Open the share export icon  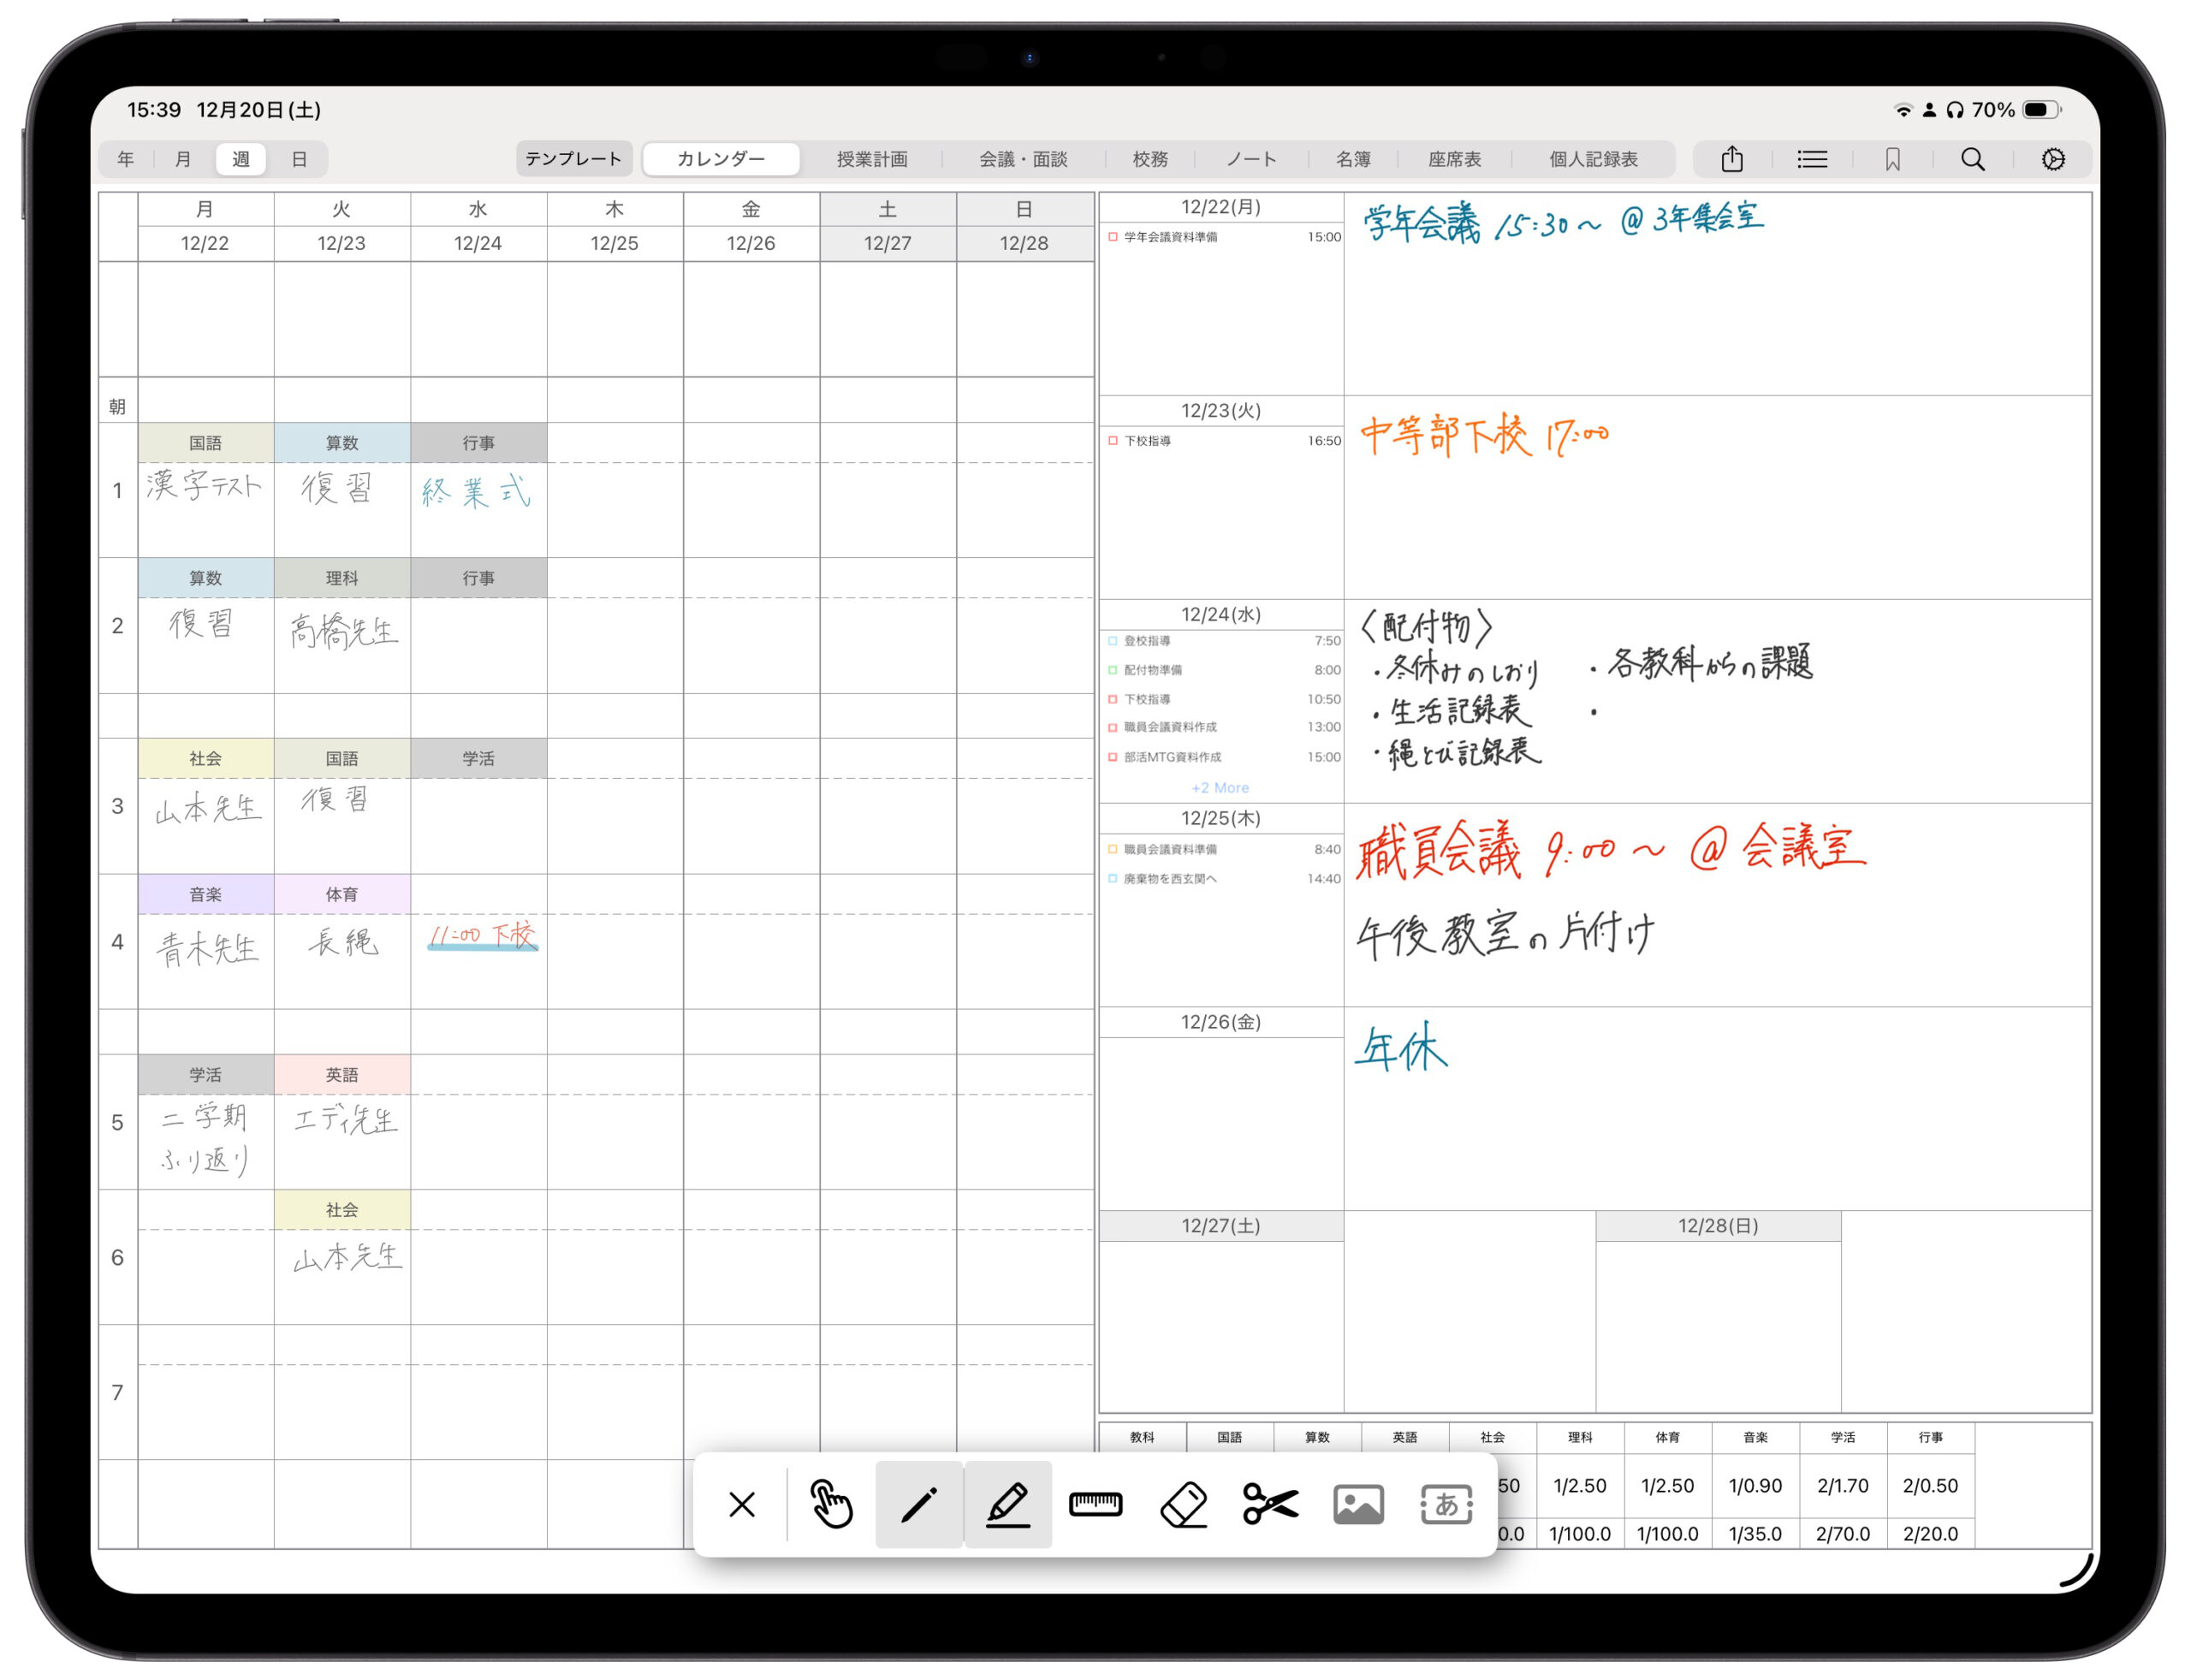point(1732,159)
